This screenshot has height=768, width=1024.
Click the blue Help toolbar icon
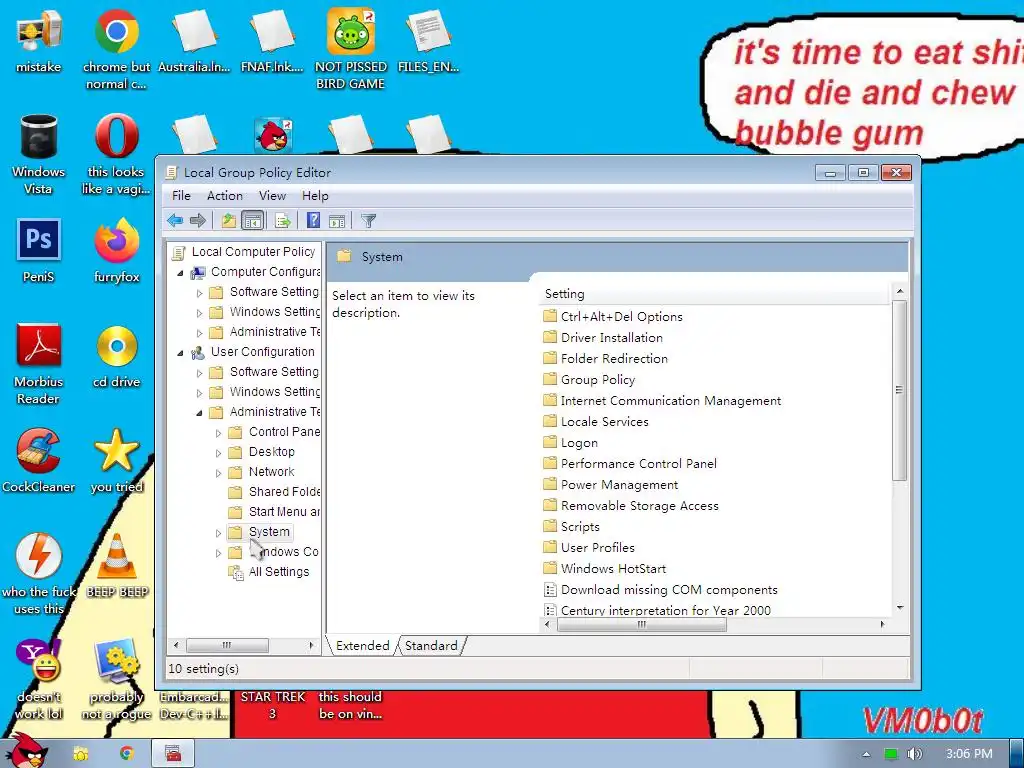313,221
